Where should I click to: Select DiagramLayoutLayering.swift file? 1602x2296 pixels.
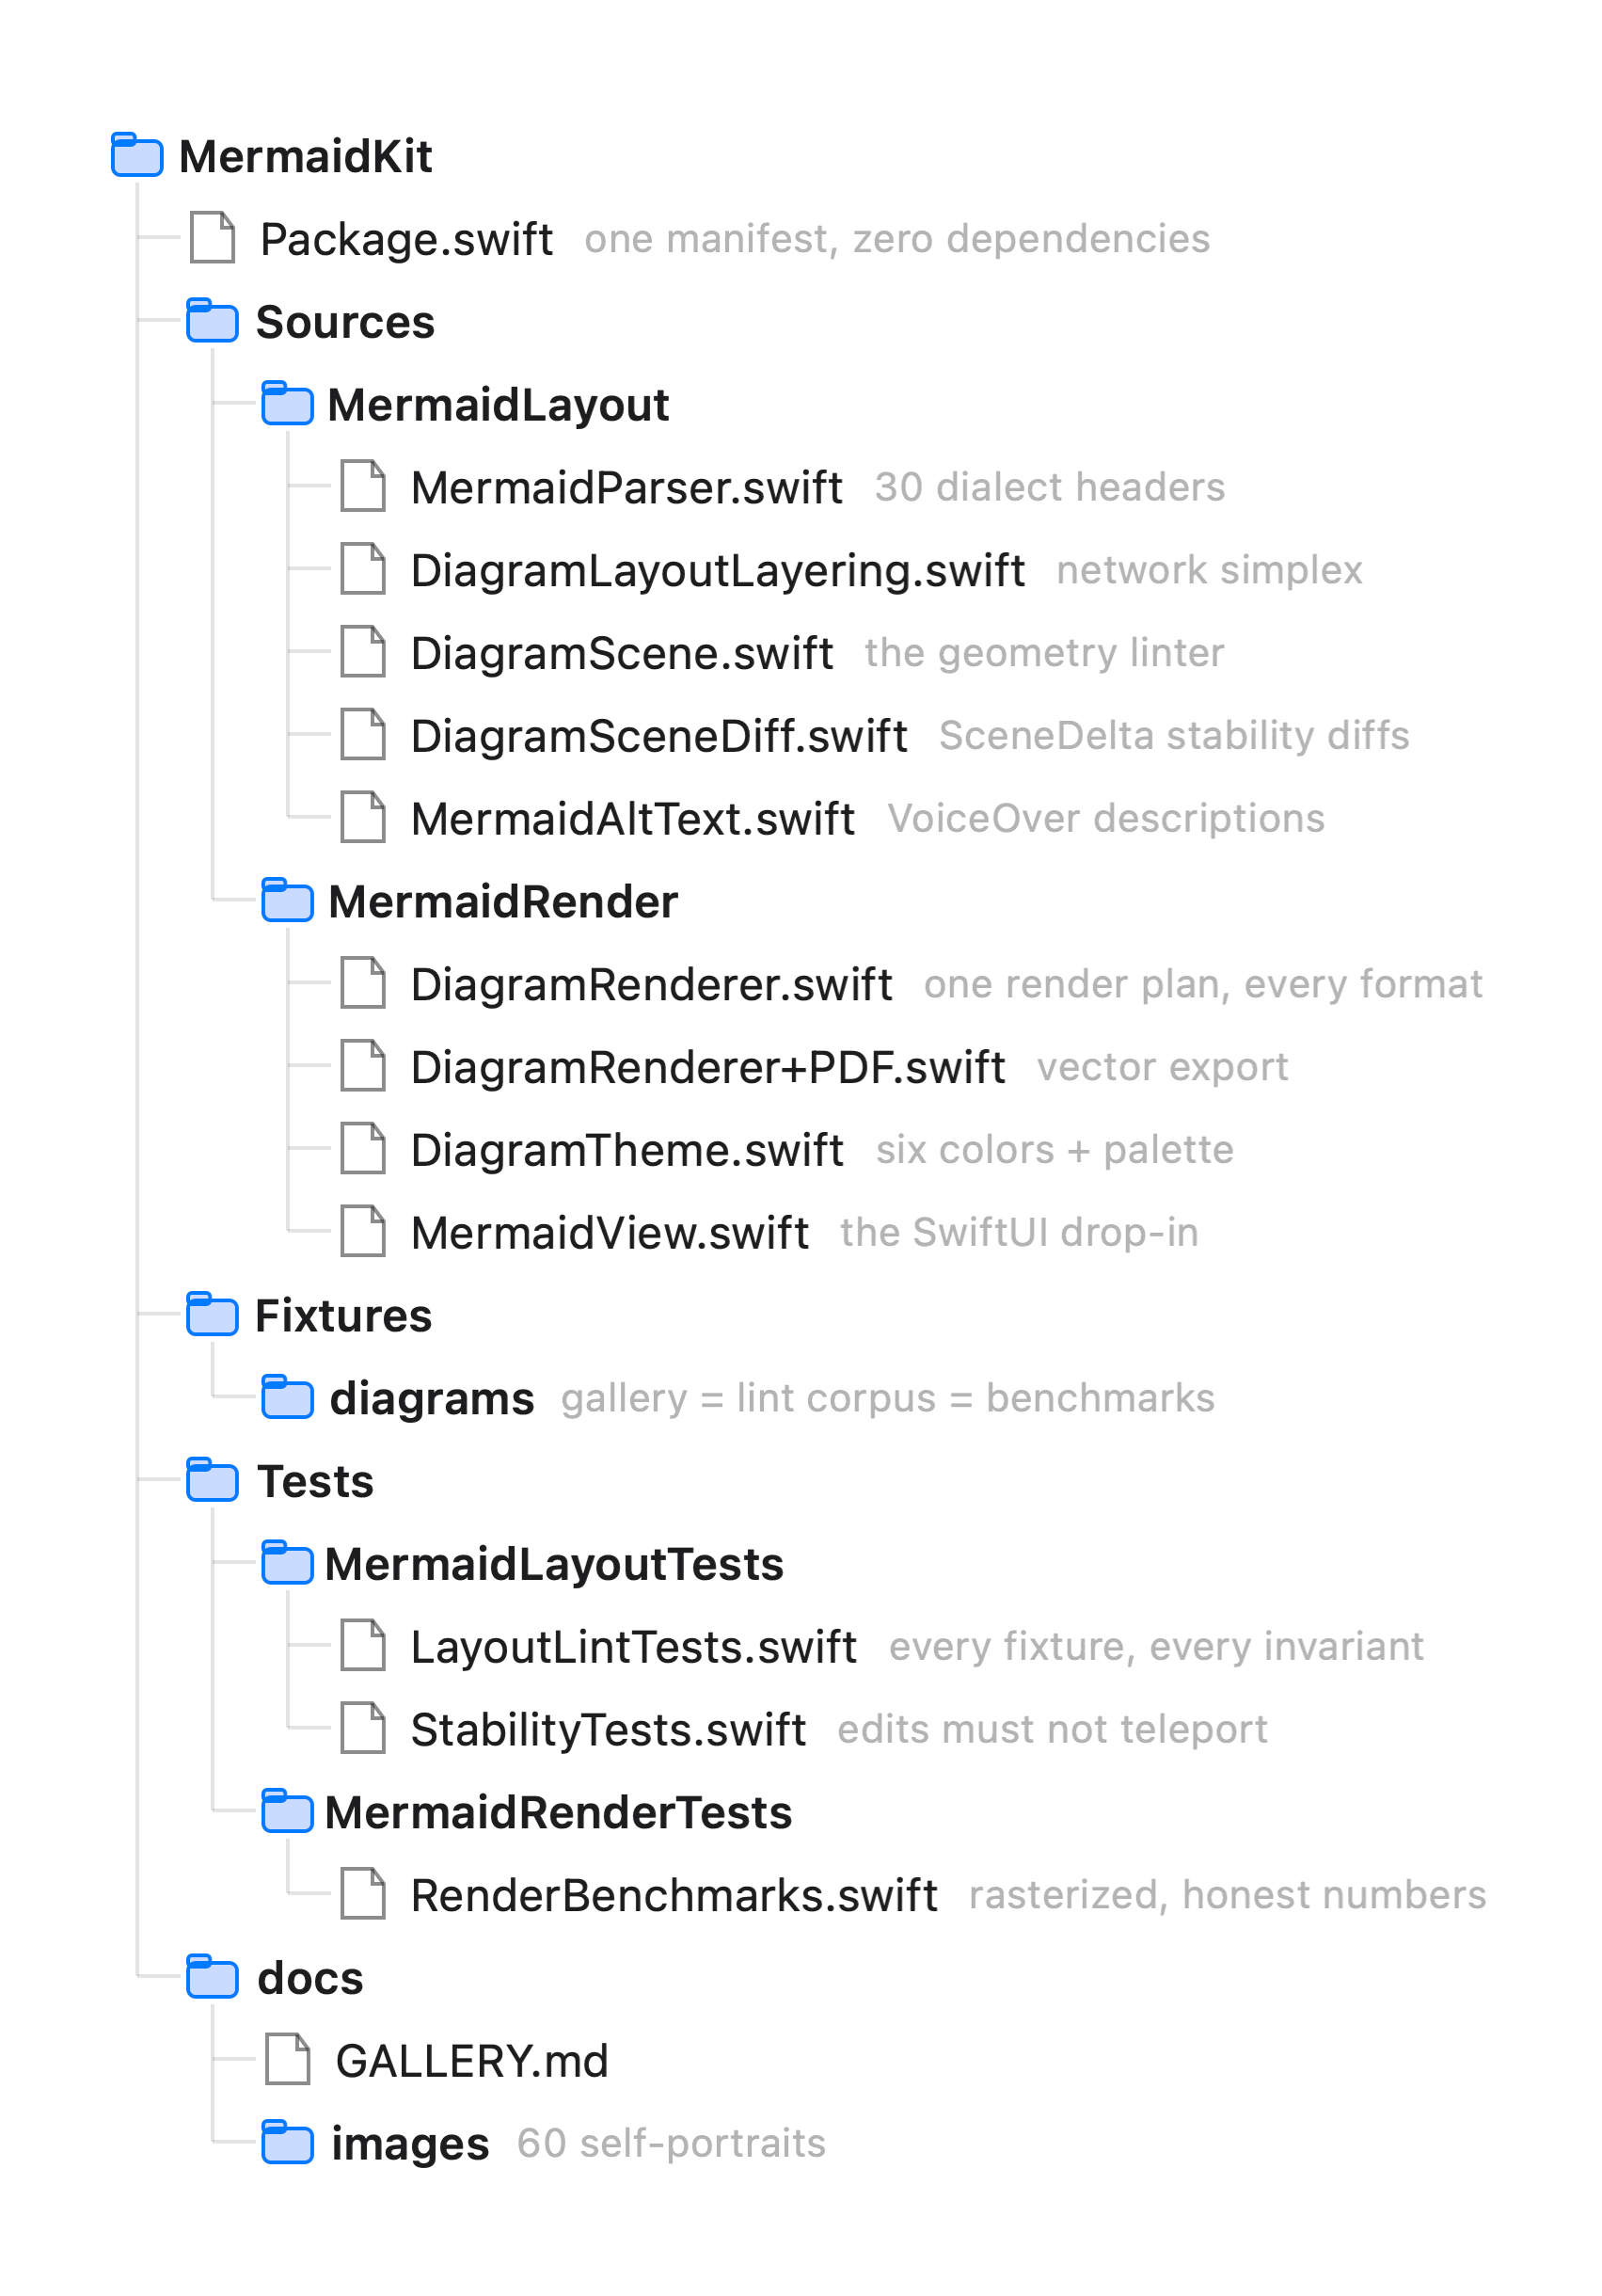pyautogui.click(x=717, y=570)
